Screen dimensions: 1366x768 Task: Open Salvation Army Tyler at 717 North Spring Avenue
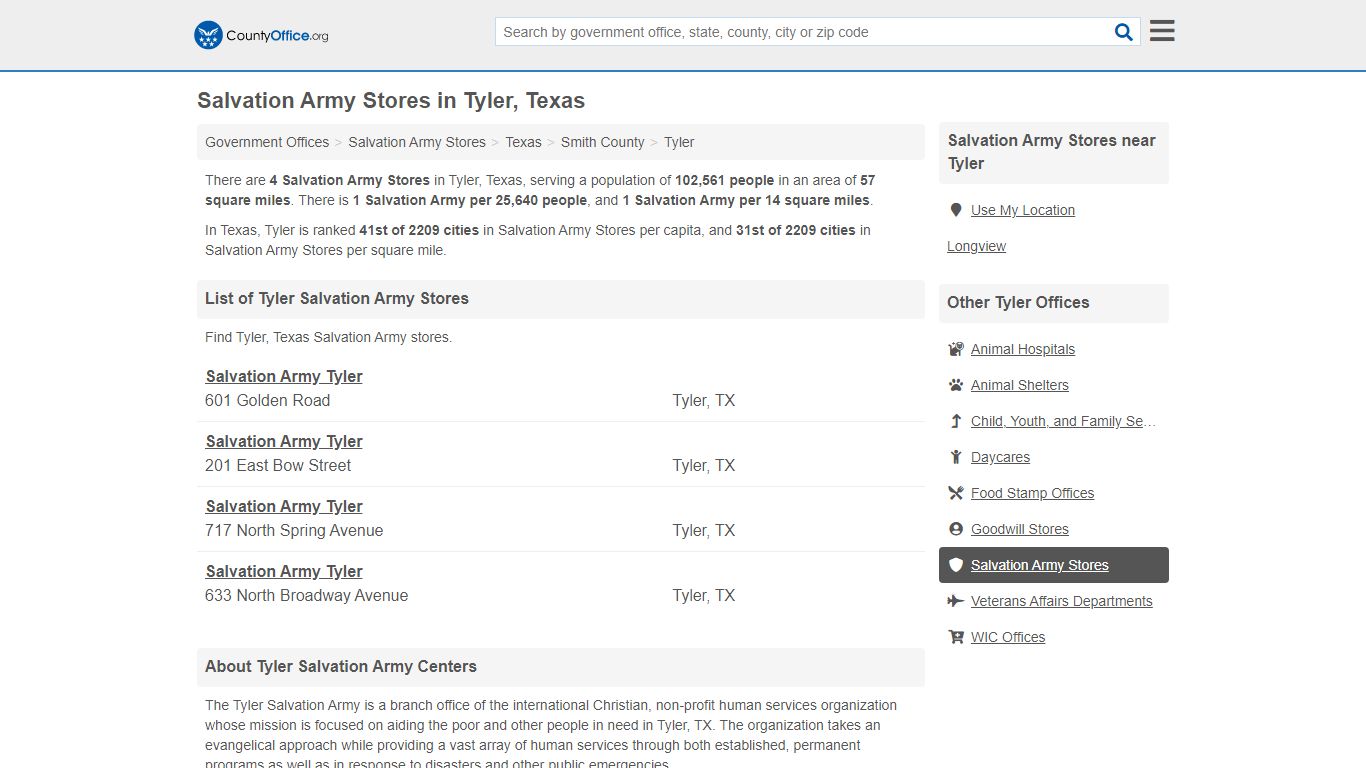tap(284, 506)
